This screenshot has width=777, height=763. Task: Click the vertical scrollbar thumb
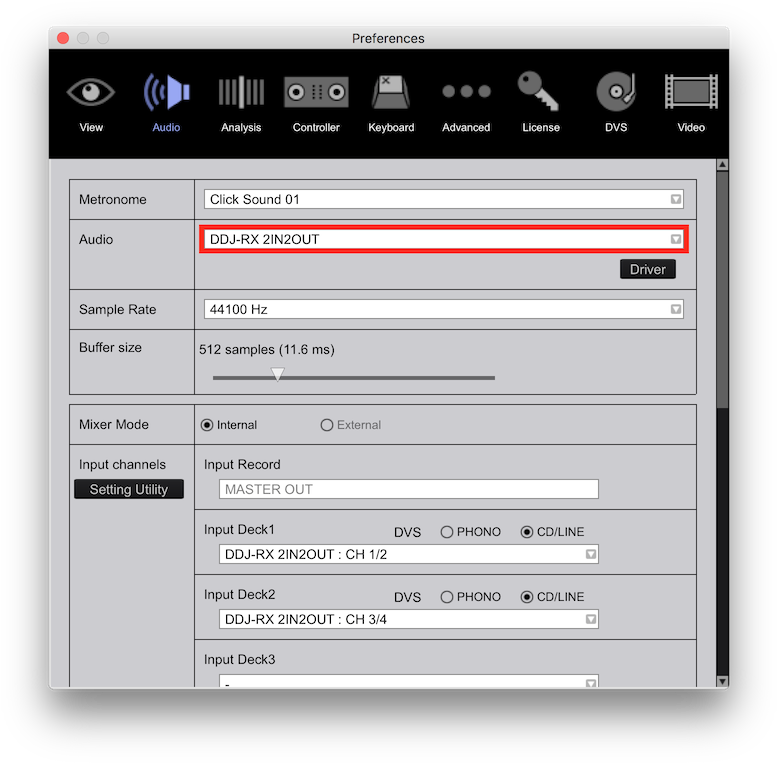722,290
